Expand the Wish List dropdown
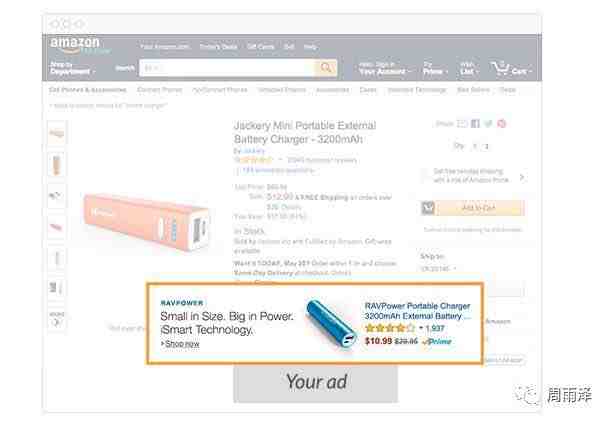The image size is (611, 422). point(468,69)
